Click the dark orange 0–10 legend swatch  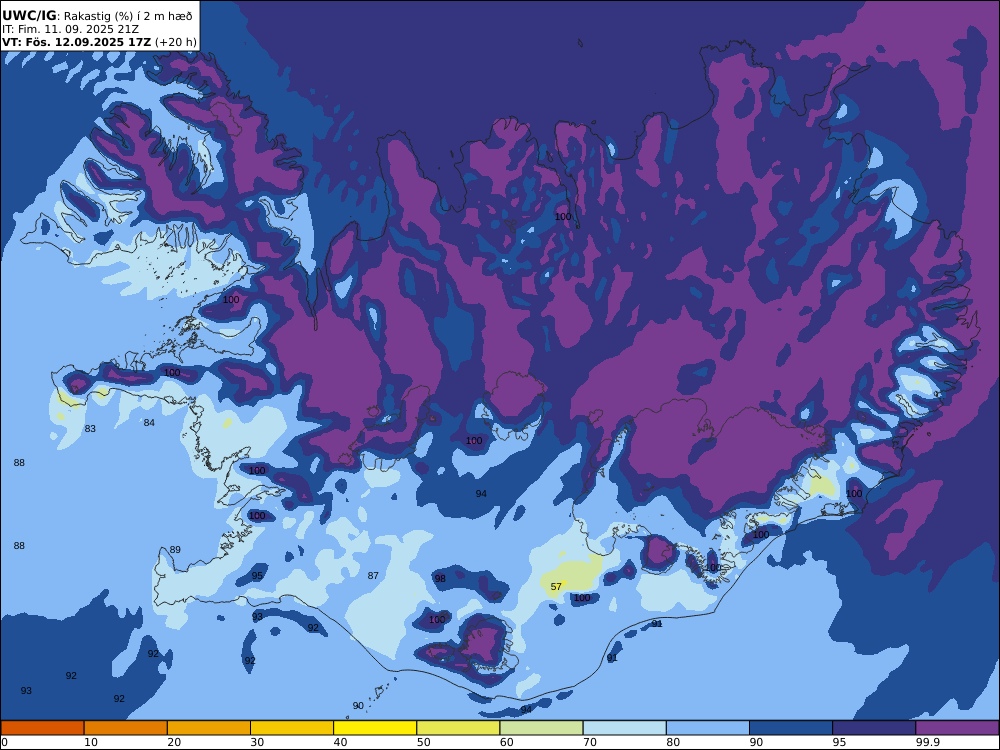42,728
